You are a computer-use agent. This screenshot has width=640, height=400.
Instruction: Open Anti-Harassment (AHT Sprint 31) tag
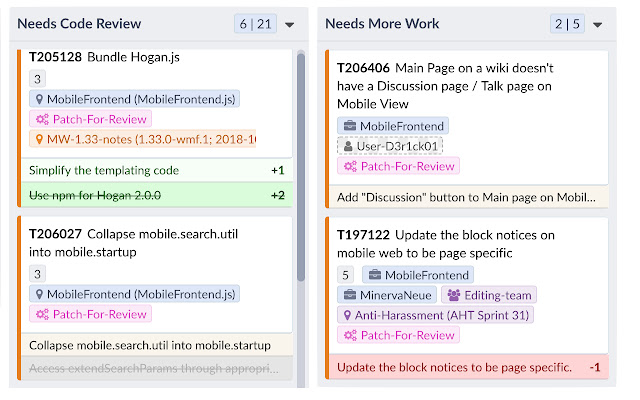436,315
